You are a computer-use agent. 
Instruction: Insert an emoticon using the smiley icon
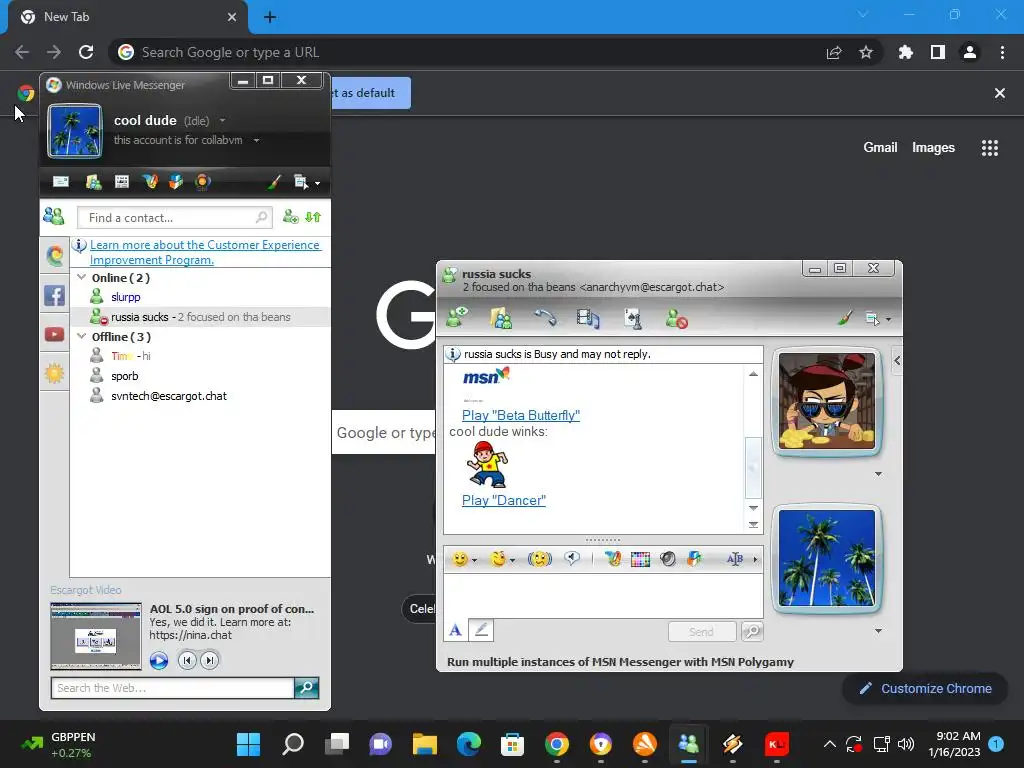(460, 560)
